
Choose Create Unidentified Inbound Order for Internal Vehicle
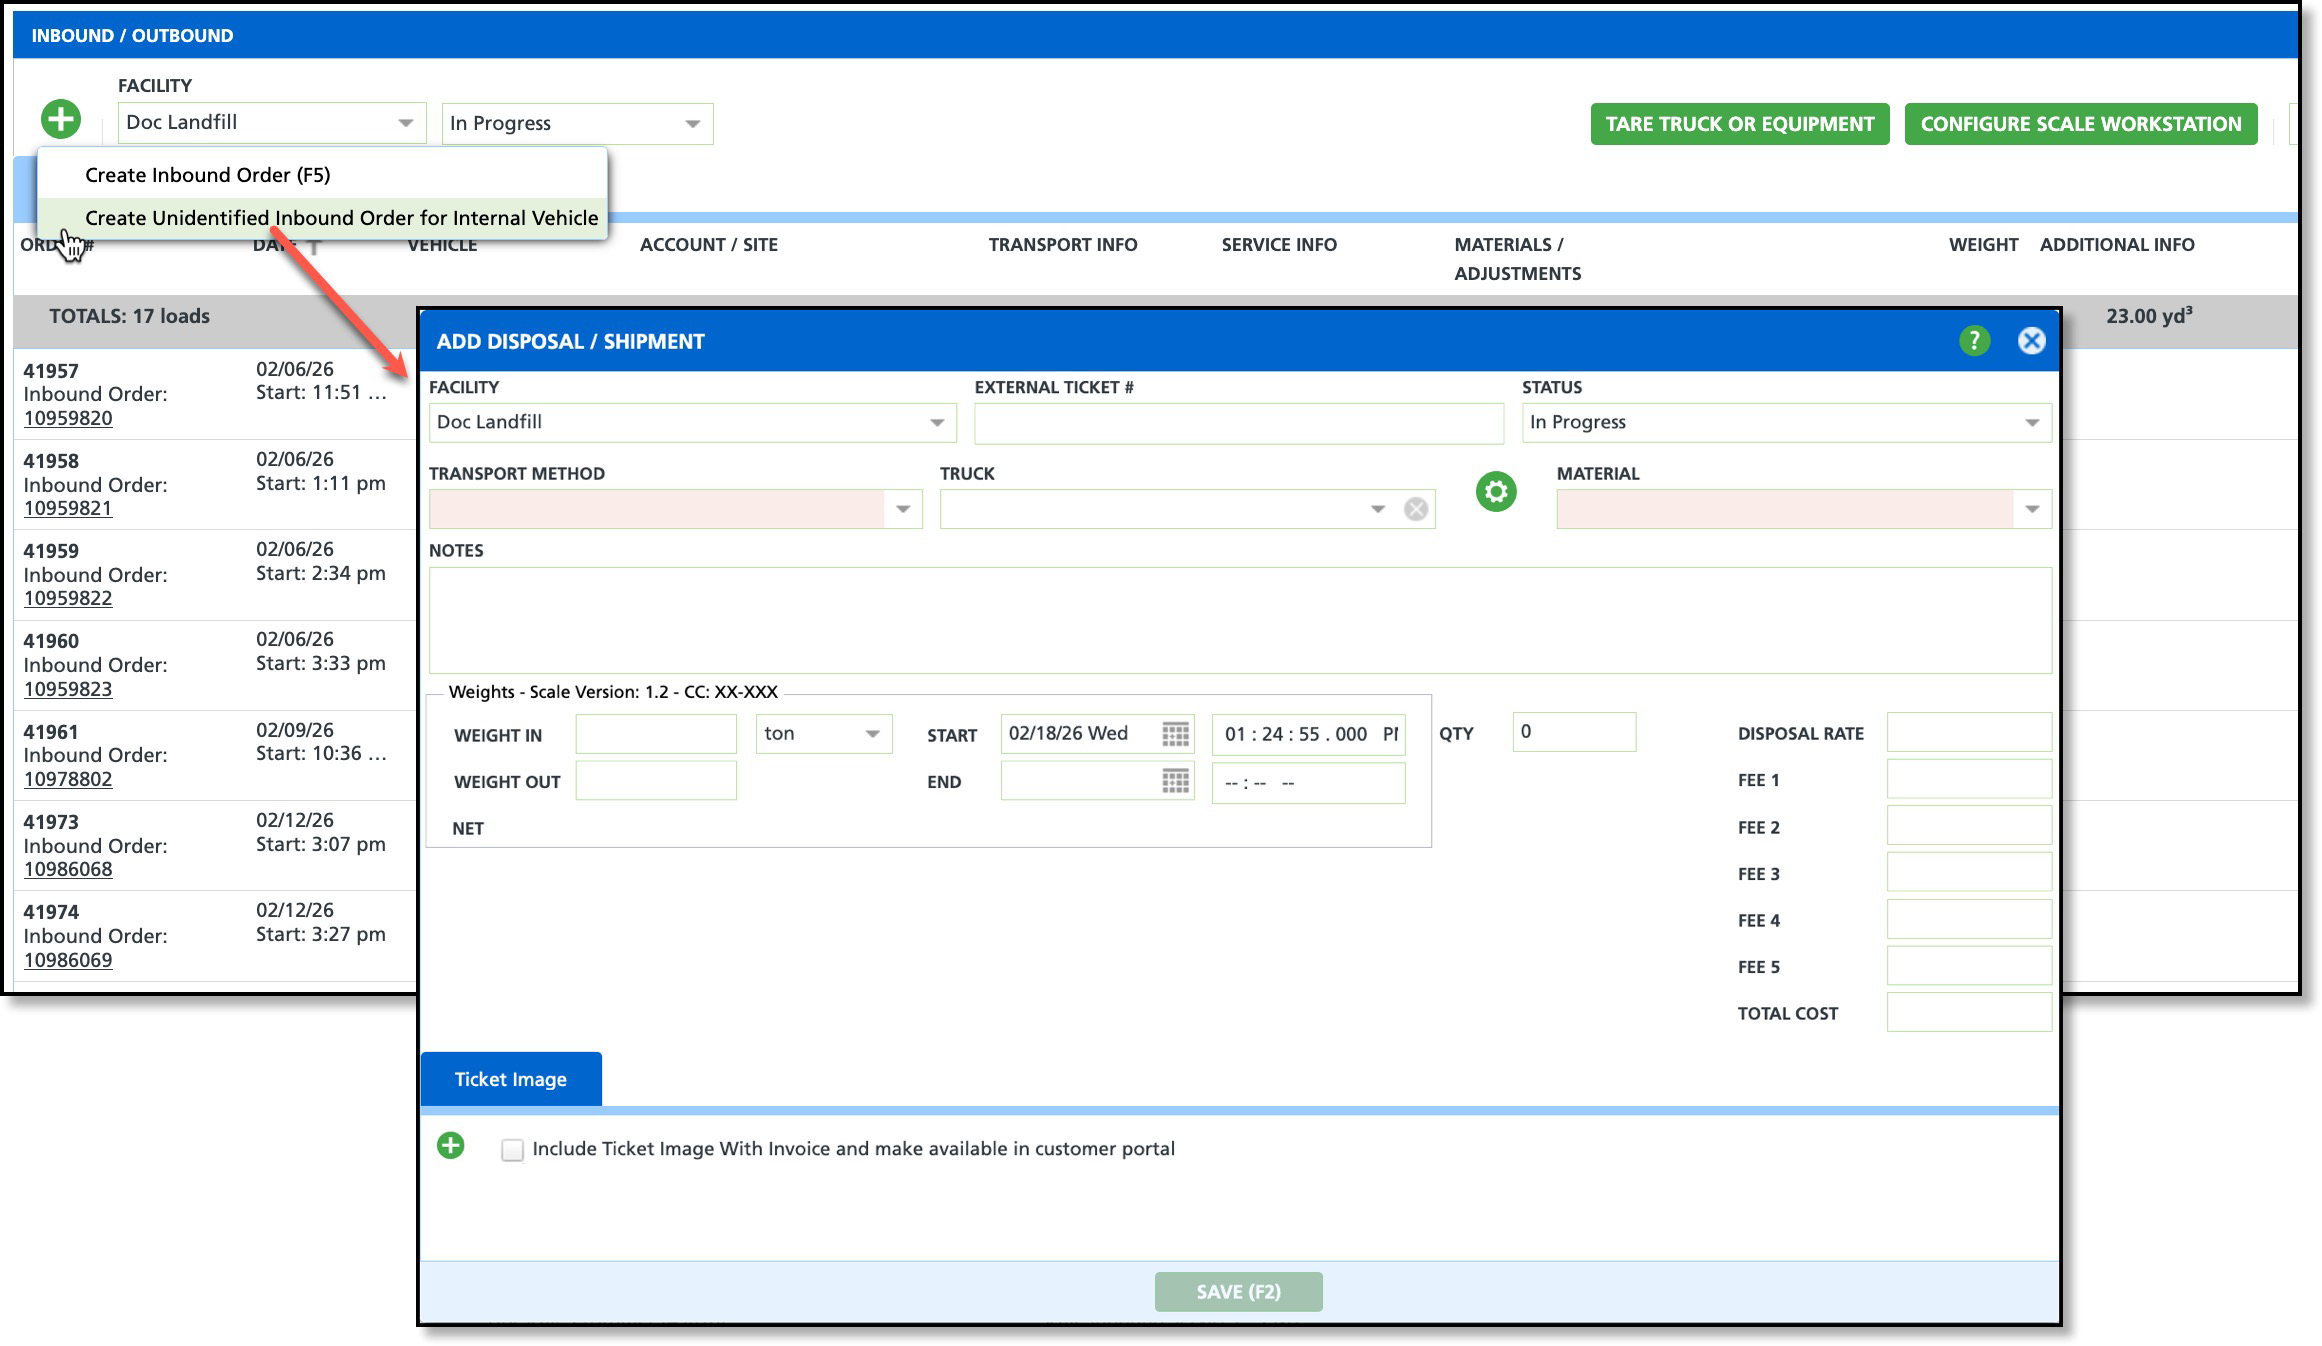coord(341,218)
